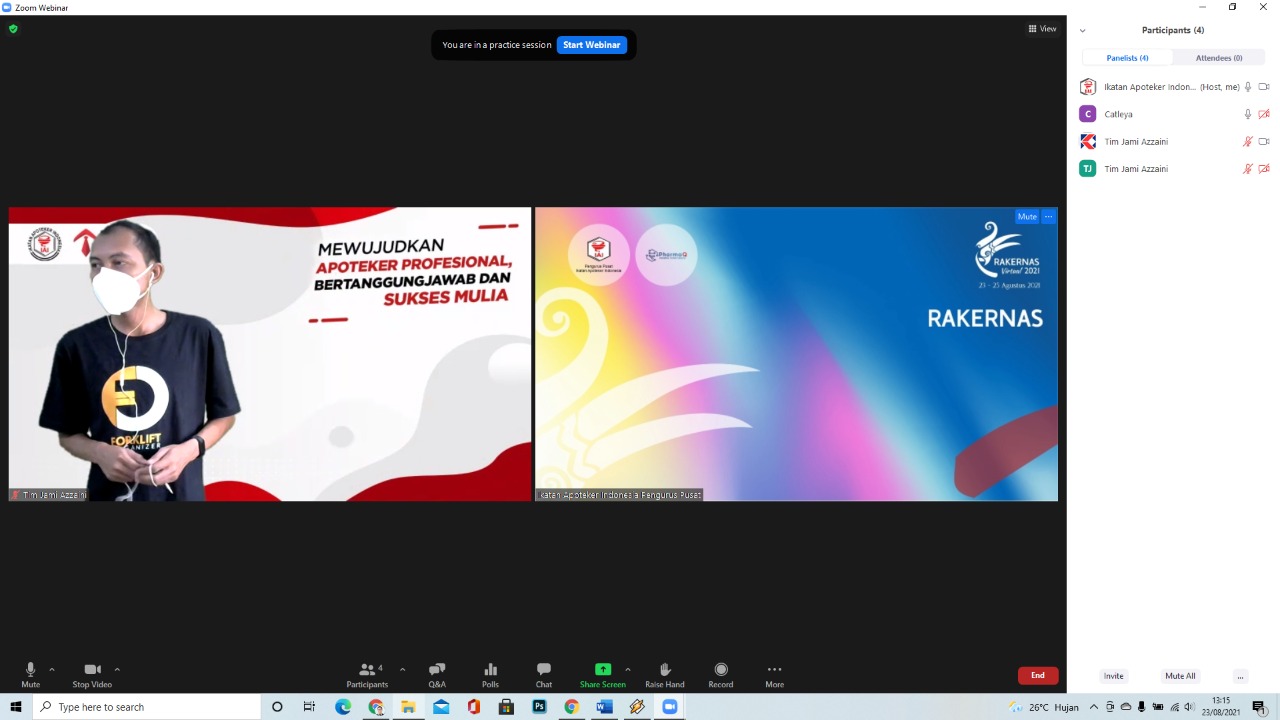The image size is (1280, 720).
Task: Open the Mail app from taskbar
Action: tap(441, 707)
